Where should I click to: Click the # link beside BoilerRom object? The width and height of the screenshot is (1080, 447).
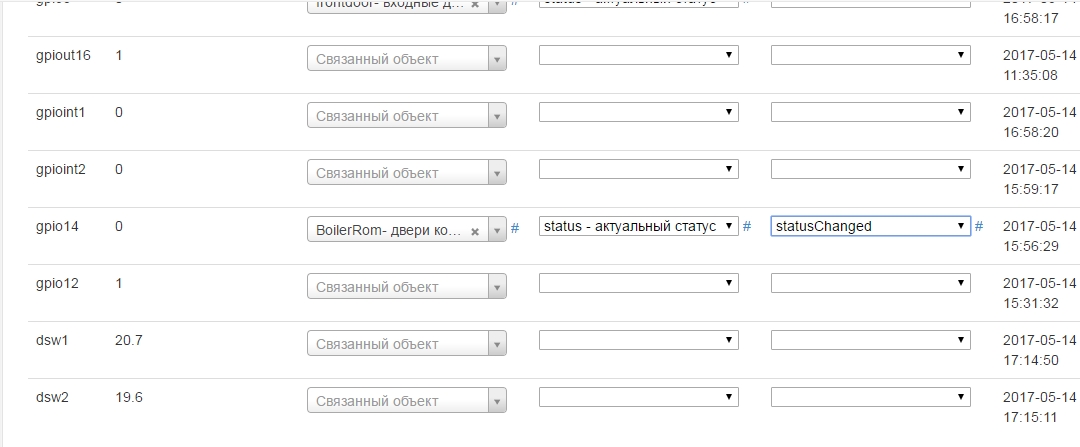[515, 228]
